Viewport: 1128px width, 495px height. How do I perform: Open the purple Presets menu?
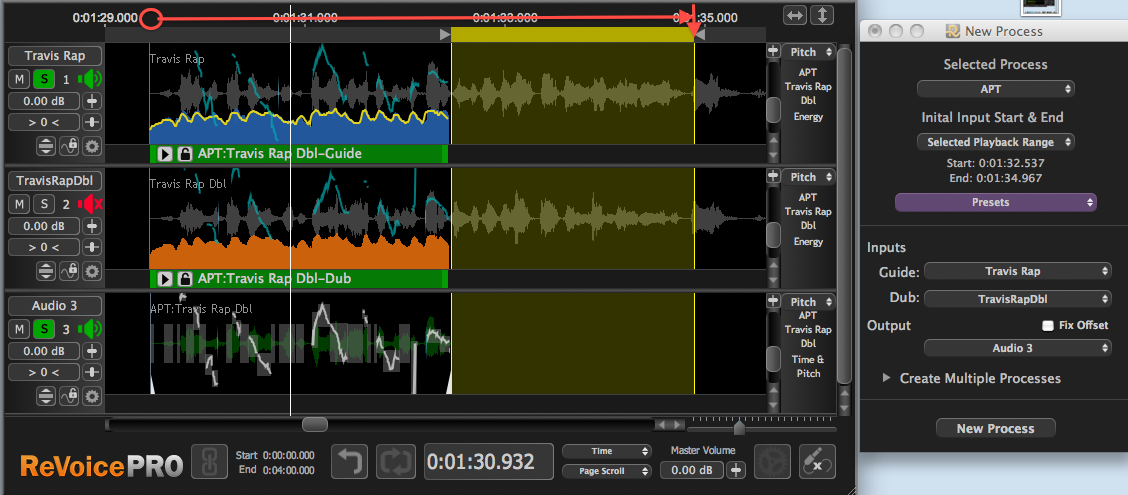coord(995,202)
